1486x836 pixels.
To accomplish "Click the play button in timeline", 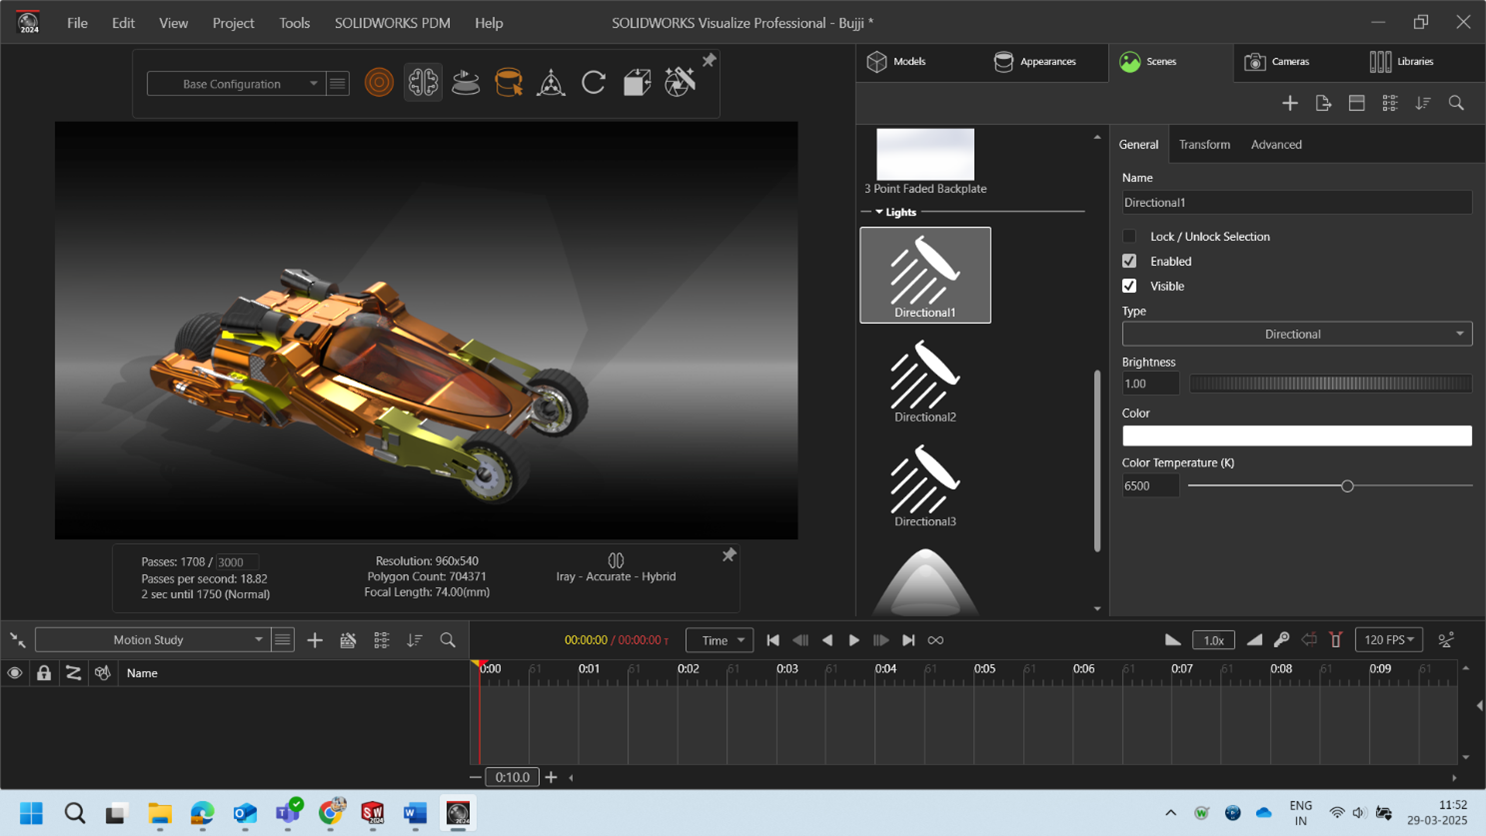I will coord(854,640).
